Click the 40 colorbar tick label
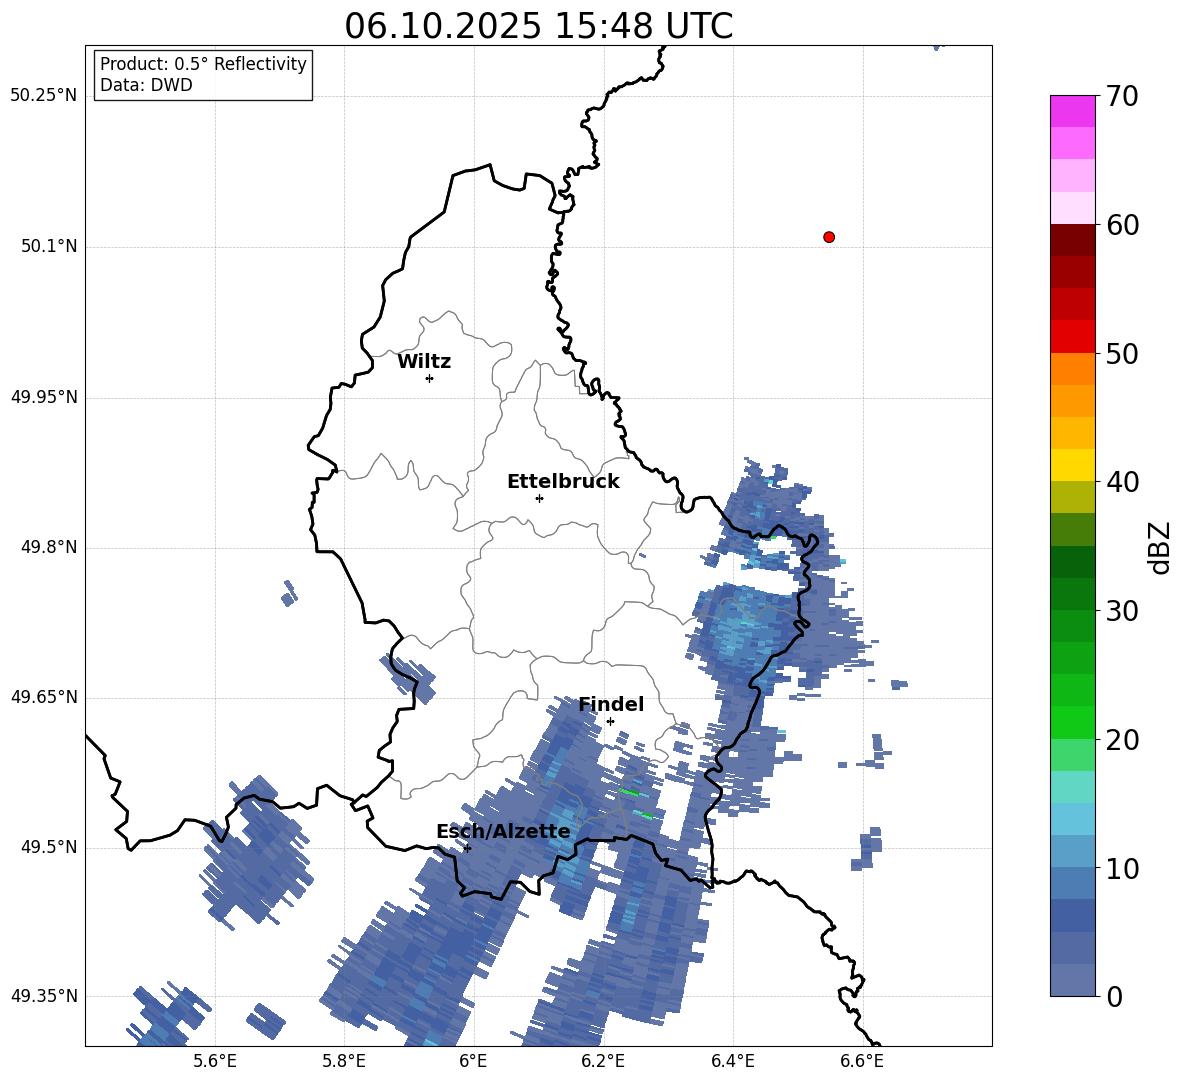The height and width of the screenshot is (1081, 1184). pos(1121,482)
